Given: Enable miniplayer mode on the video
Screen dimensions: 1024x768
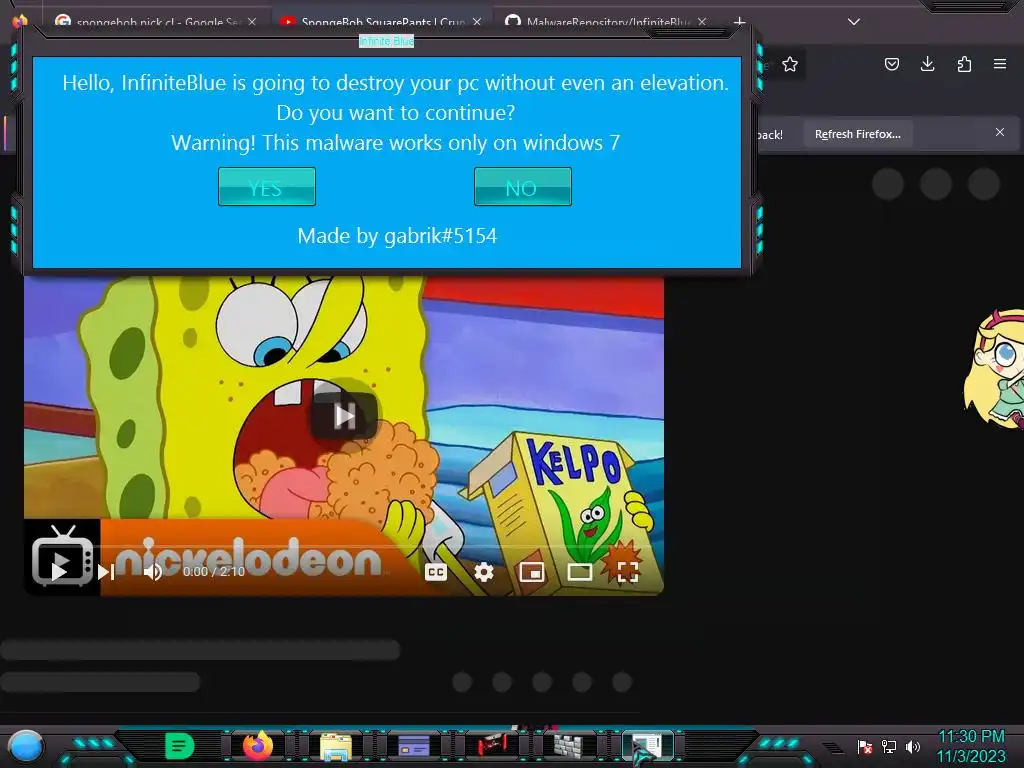Looking at the screenshot, I should (532, 572).
